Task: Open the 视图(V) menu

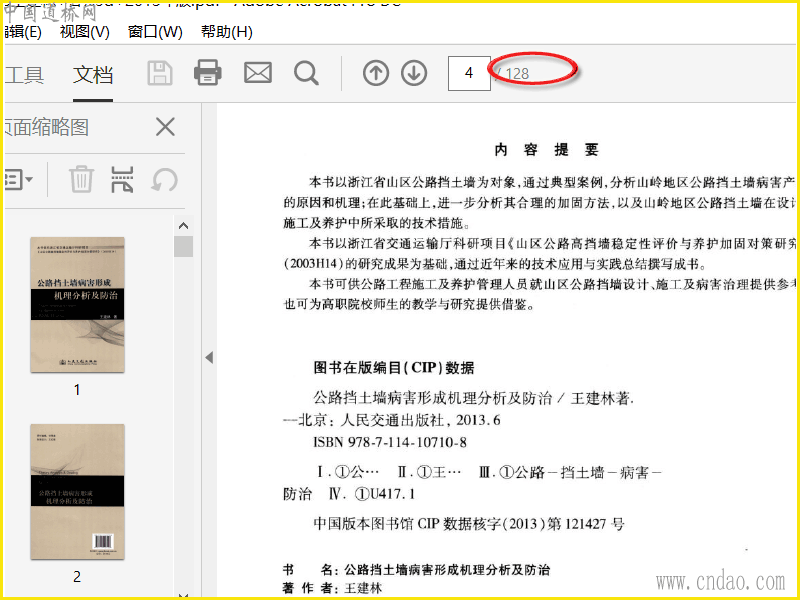Action: click(x=85, y=32)
